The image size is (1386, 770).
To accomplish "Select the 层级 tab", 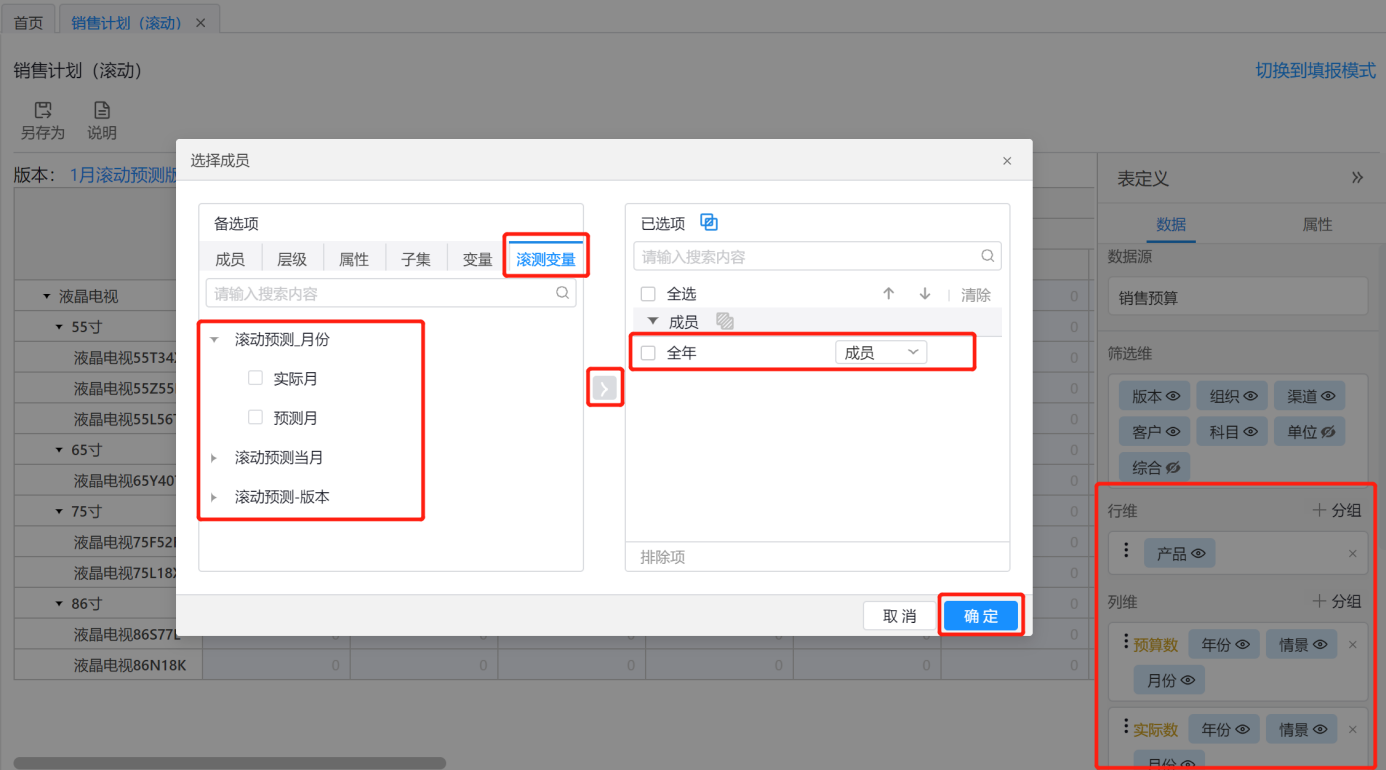I will click(292, 259).
